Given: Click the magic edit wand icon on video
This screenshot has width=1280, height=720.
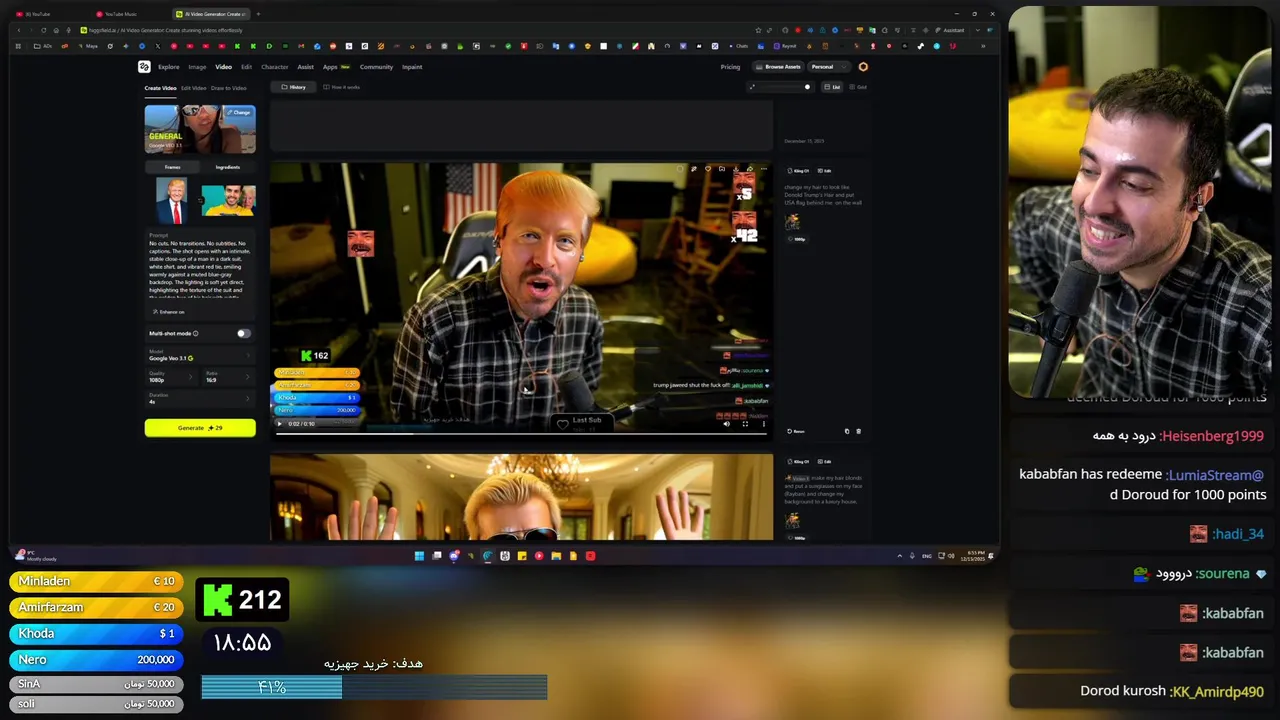Looking at the screenshot, I should 694,169.
